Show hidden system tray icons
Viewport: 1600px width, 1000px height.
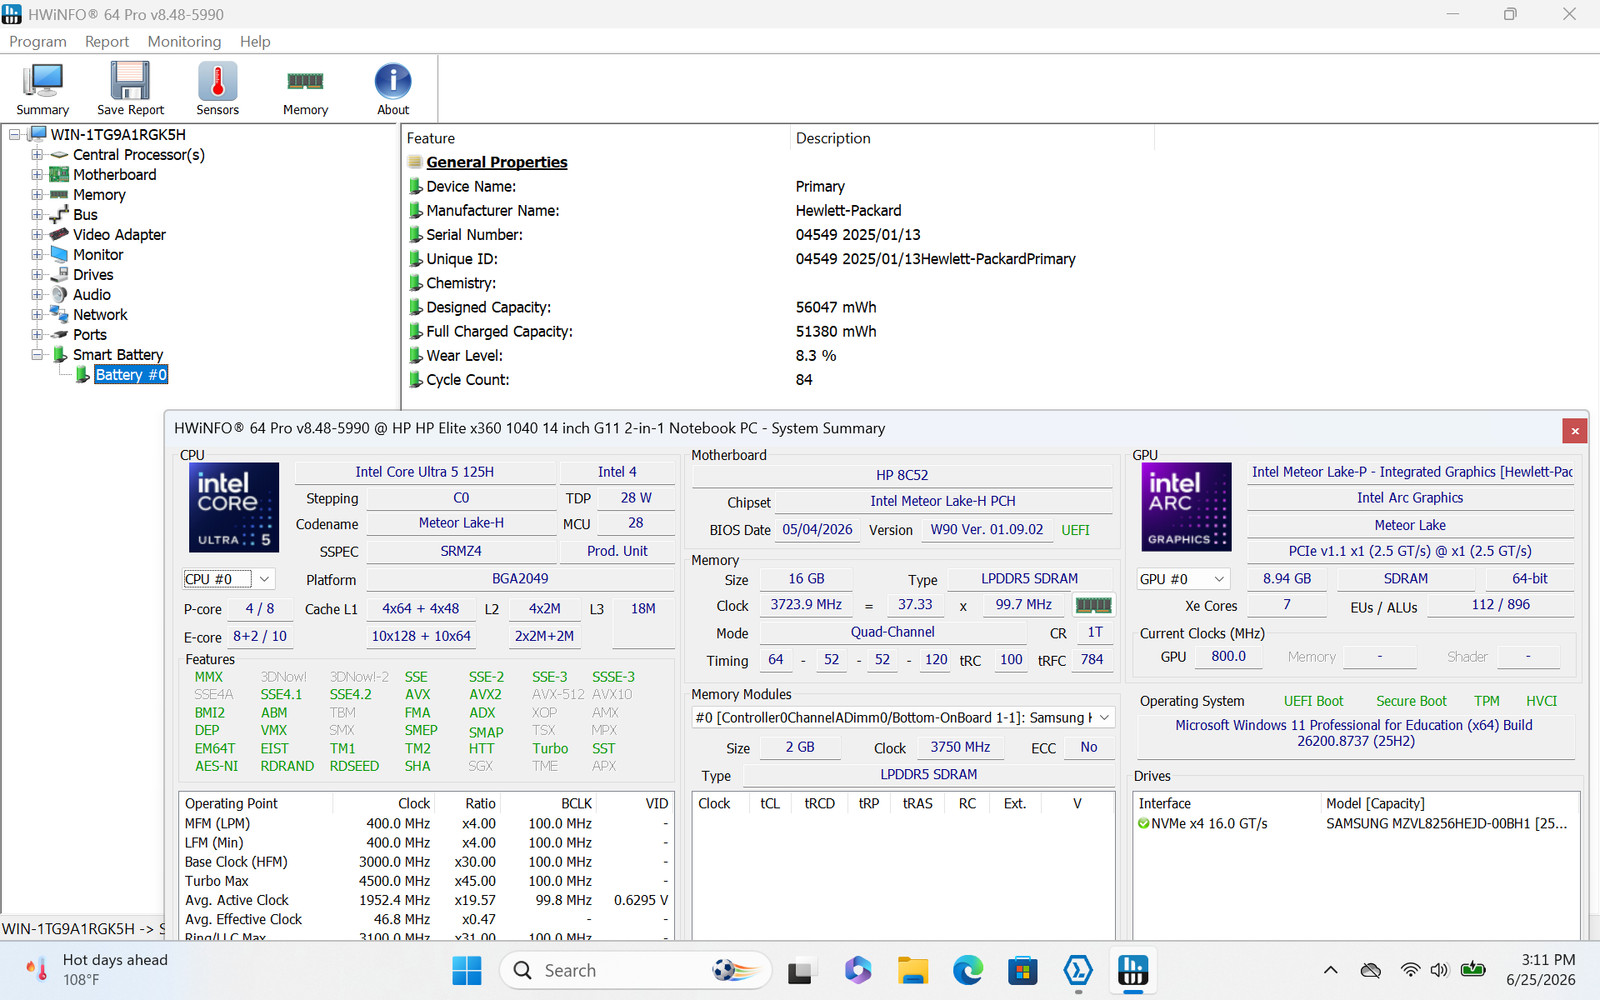pos(1330,970)
